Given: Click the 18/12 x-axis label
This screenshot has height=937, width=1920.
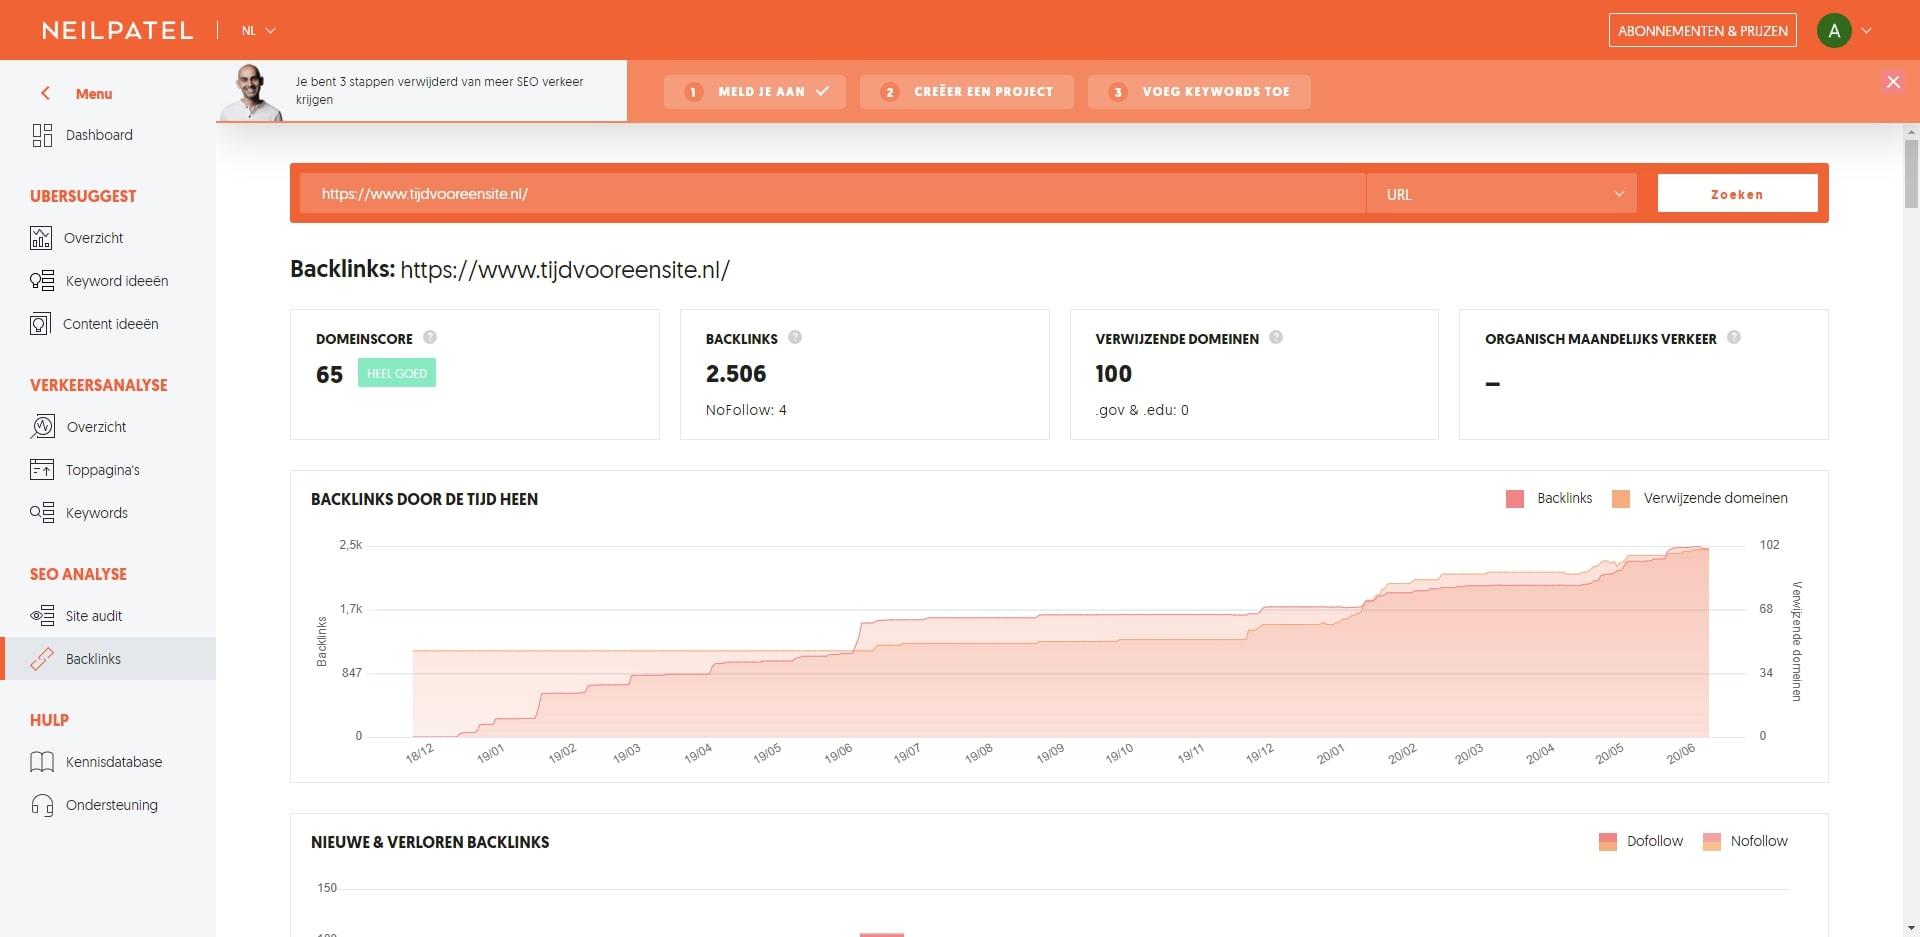Looking at the screenshot, I should [x=420, y=753].
